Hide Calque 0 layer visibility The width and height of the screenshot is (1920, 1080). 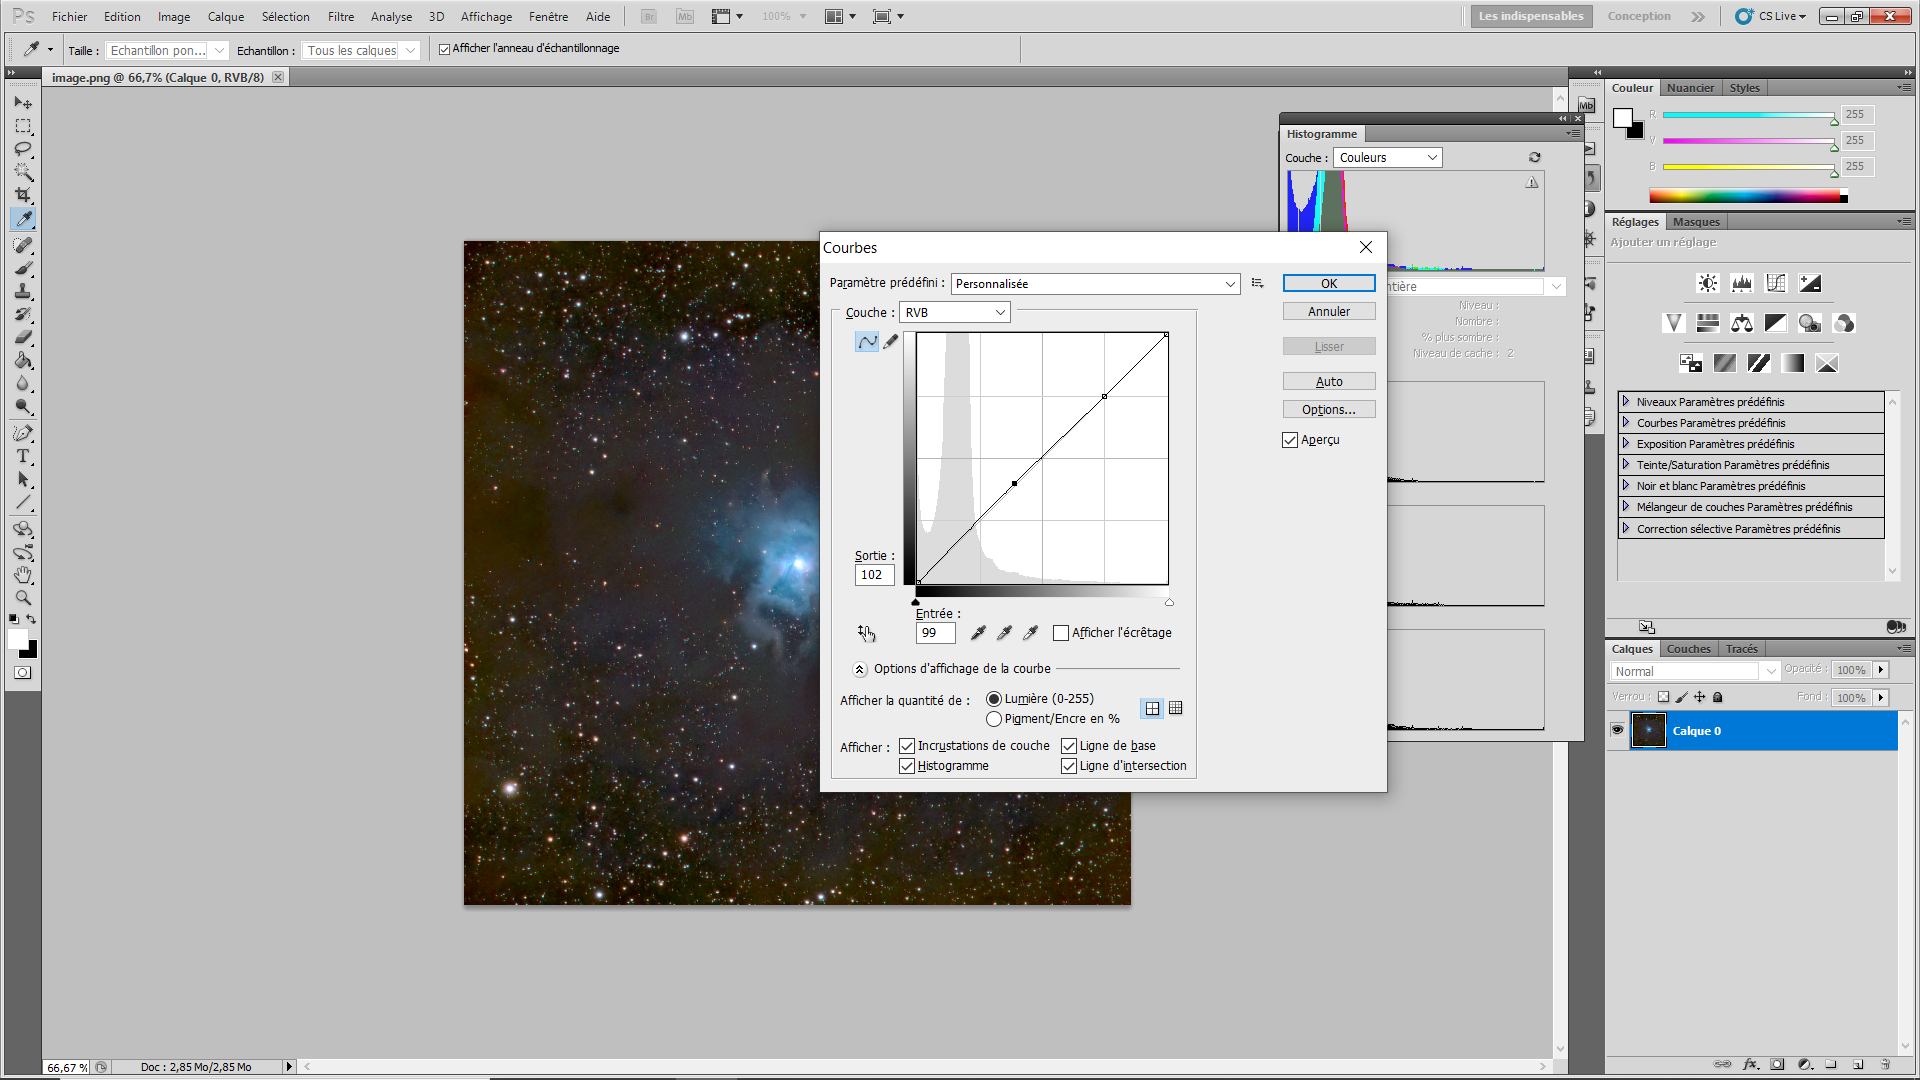1617,730
